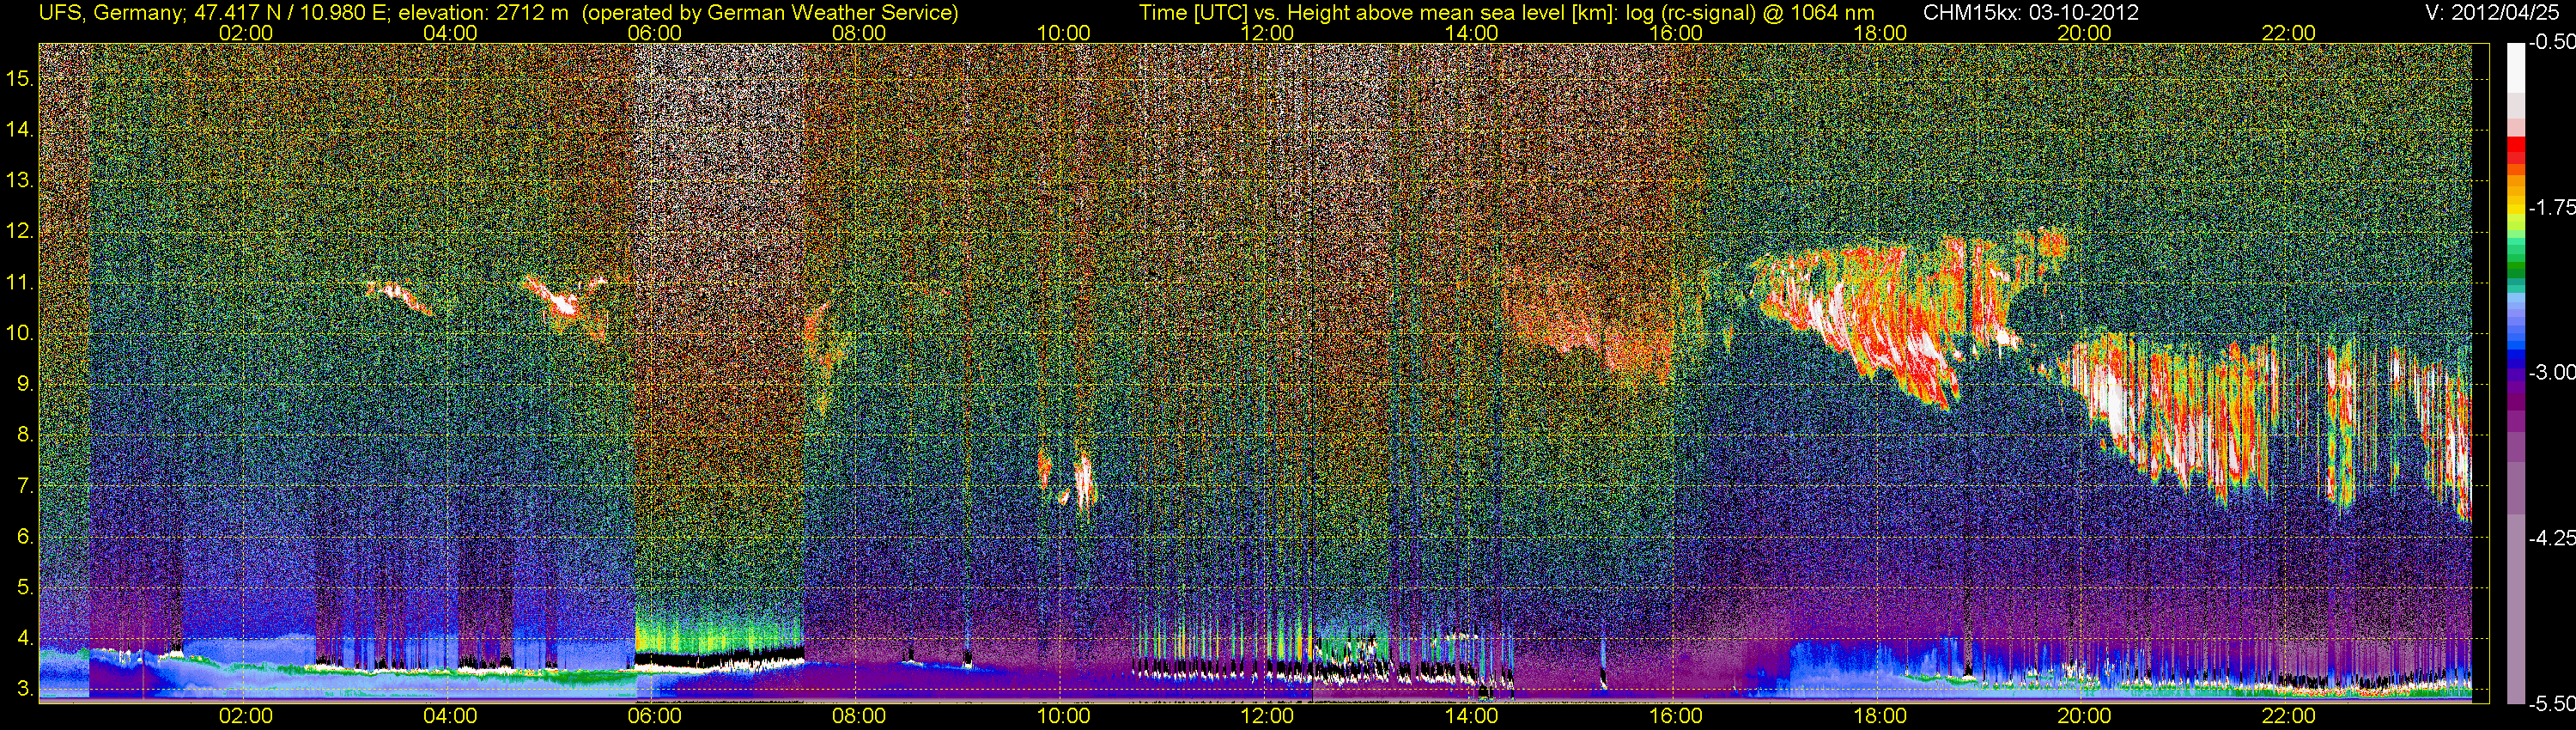2576x730 pixels.
Task: Click the '20:00' label on top time axis
Action: [x=2084, y=33]
